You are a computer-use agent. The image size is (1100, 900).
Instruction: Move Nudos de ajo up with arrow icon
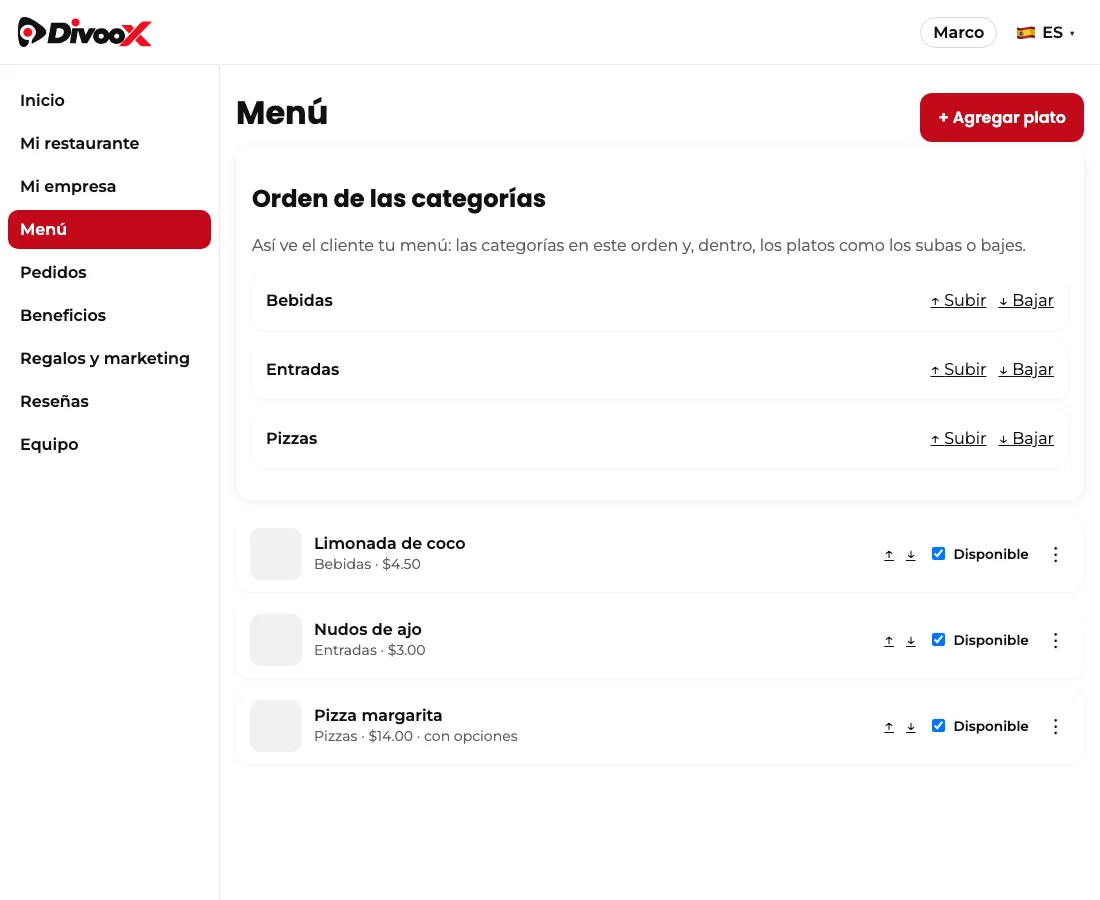coord(889,640)
